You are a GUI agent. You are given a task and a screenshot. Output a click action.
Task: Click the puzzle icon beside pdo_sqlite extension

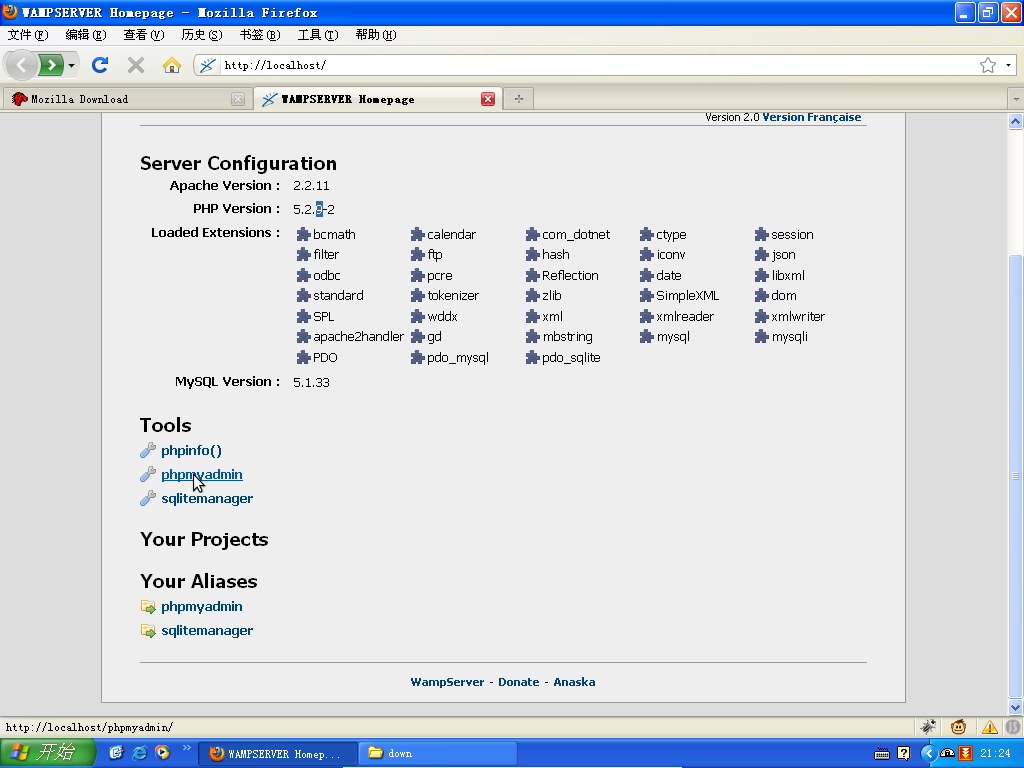(x=532, y=357)
